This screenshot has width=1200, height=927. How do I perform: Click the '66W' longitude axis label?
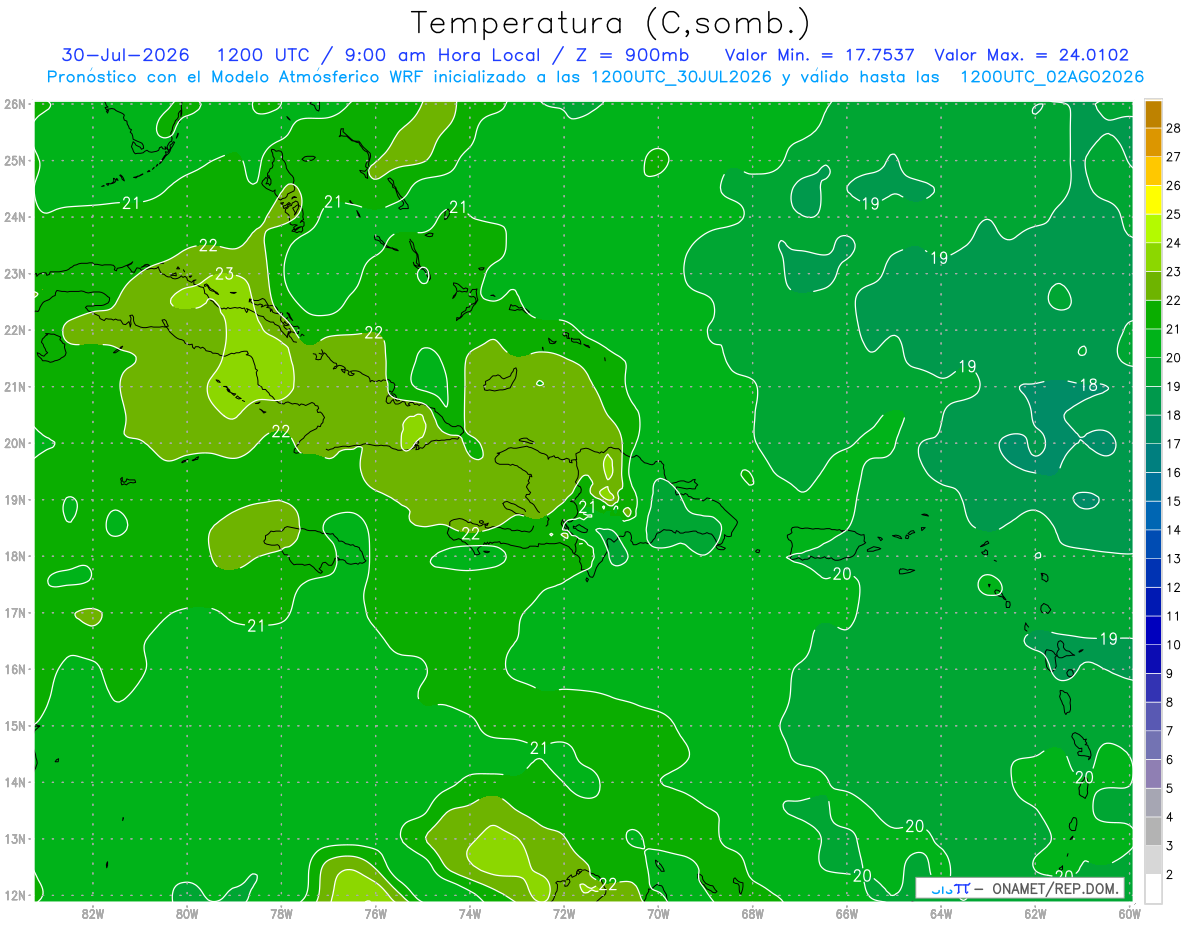point(846,913)
